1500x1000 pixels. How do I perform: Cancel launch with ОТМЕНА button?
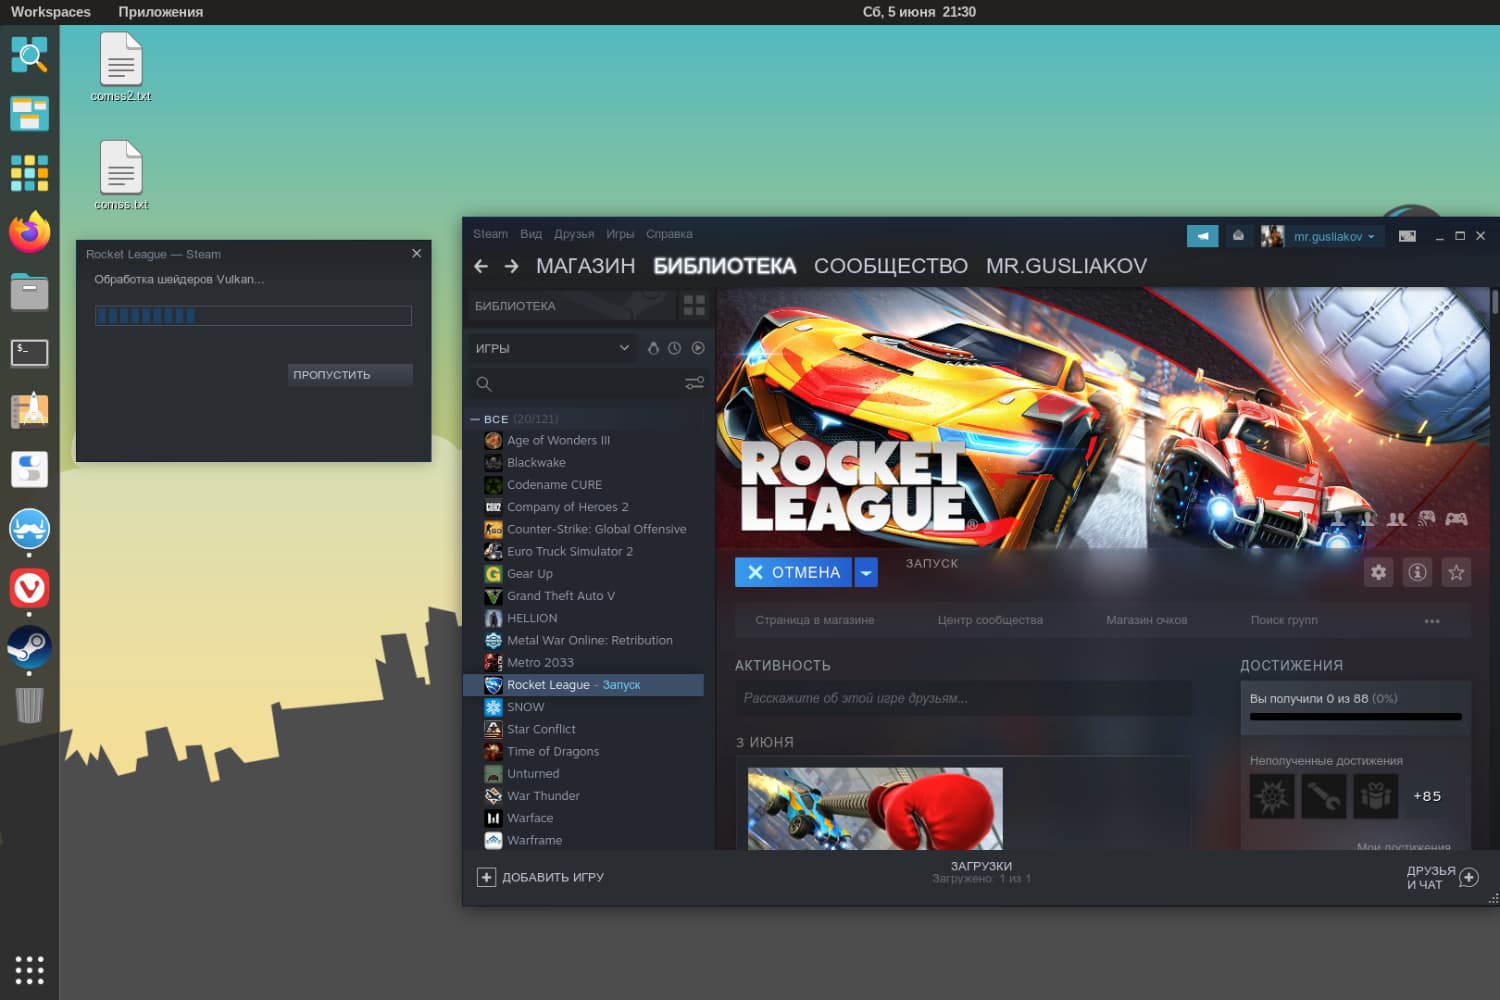pyautogui.click(x=793, y=572)
